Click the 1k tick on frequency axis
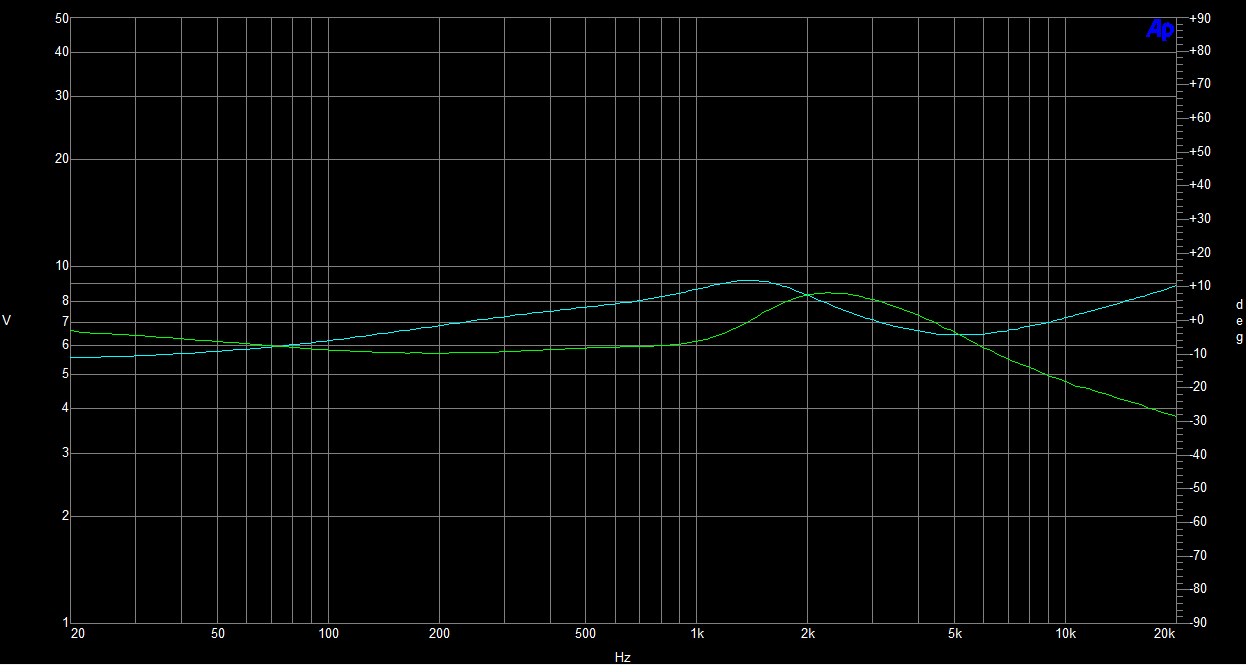Image resolution: width=1246 pixels, height=665 pixels. coord(697,634)
